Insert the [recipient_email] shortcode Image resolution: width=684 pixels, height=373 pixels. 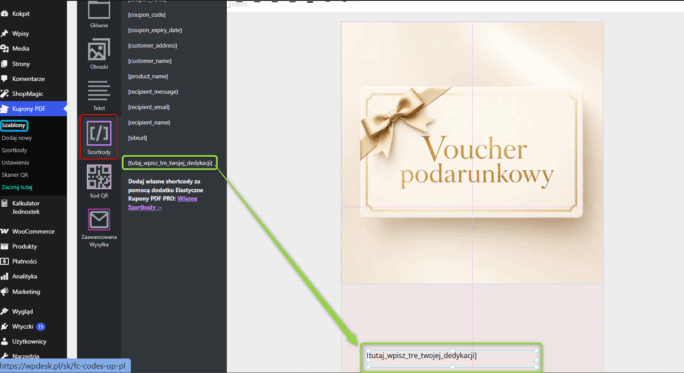(149, 107)
